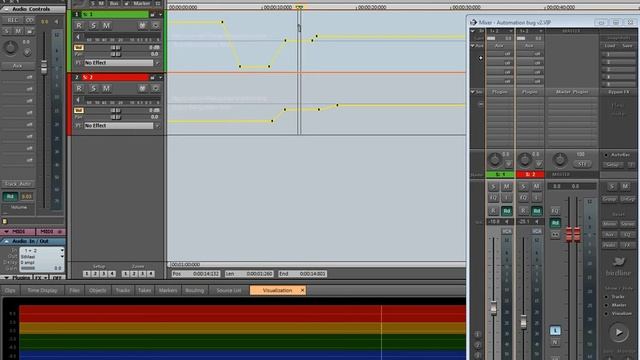The width and height of the screenshot is (640, 360).
Task: Click the Aux button in Audio Controls
Action: click(18, 66)
